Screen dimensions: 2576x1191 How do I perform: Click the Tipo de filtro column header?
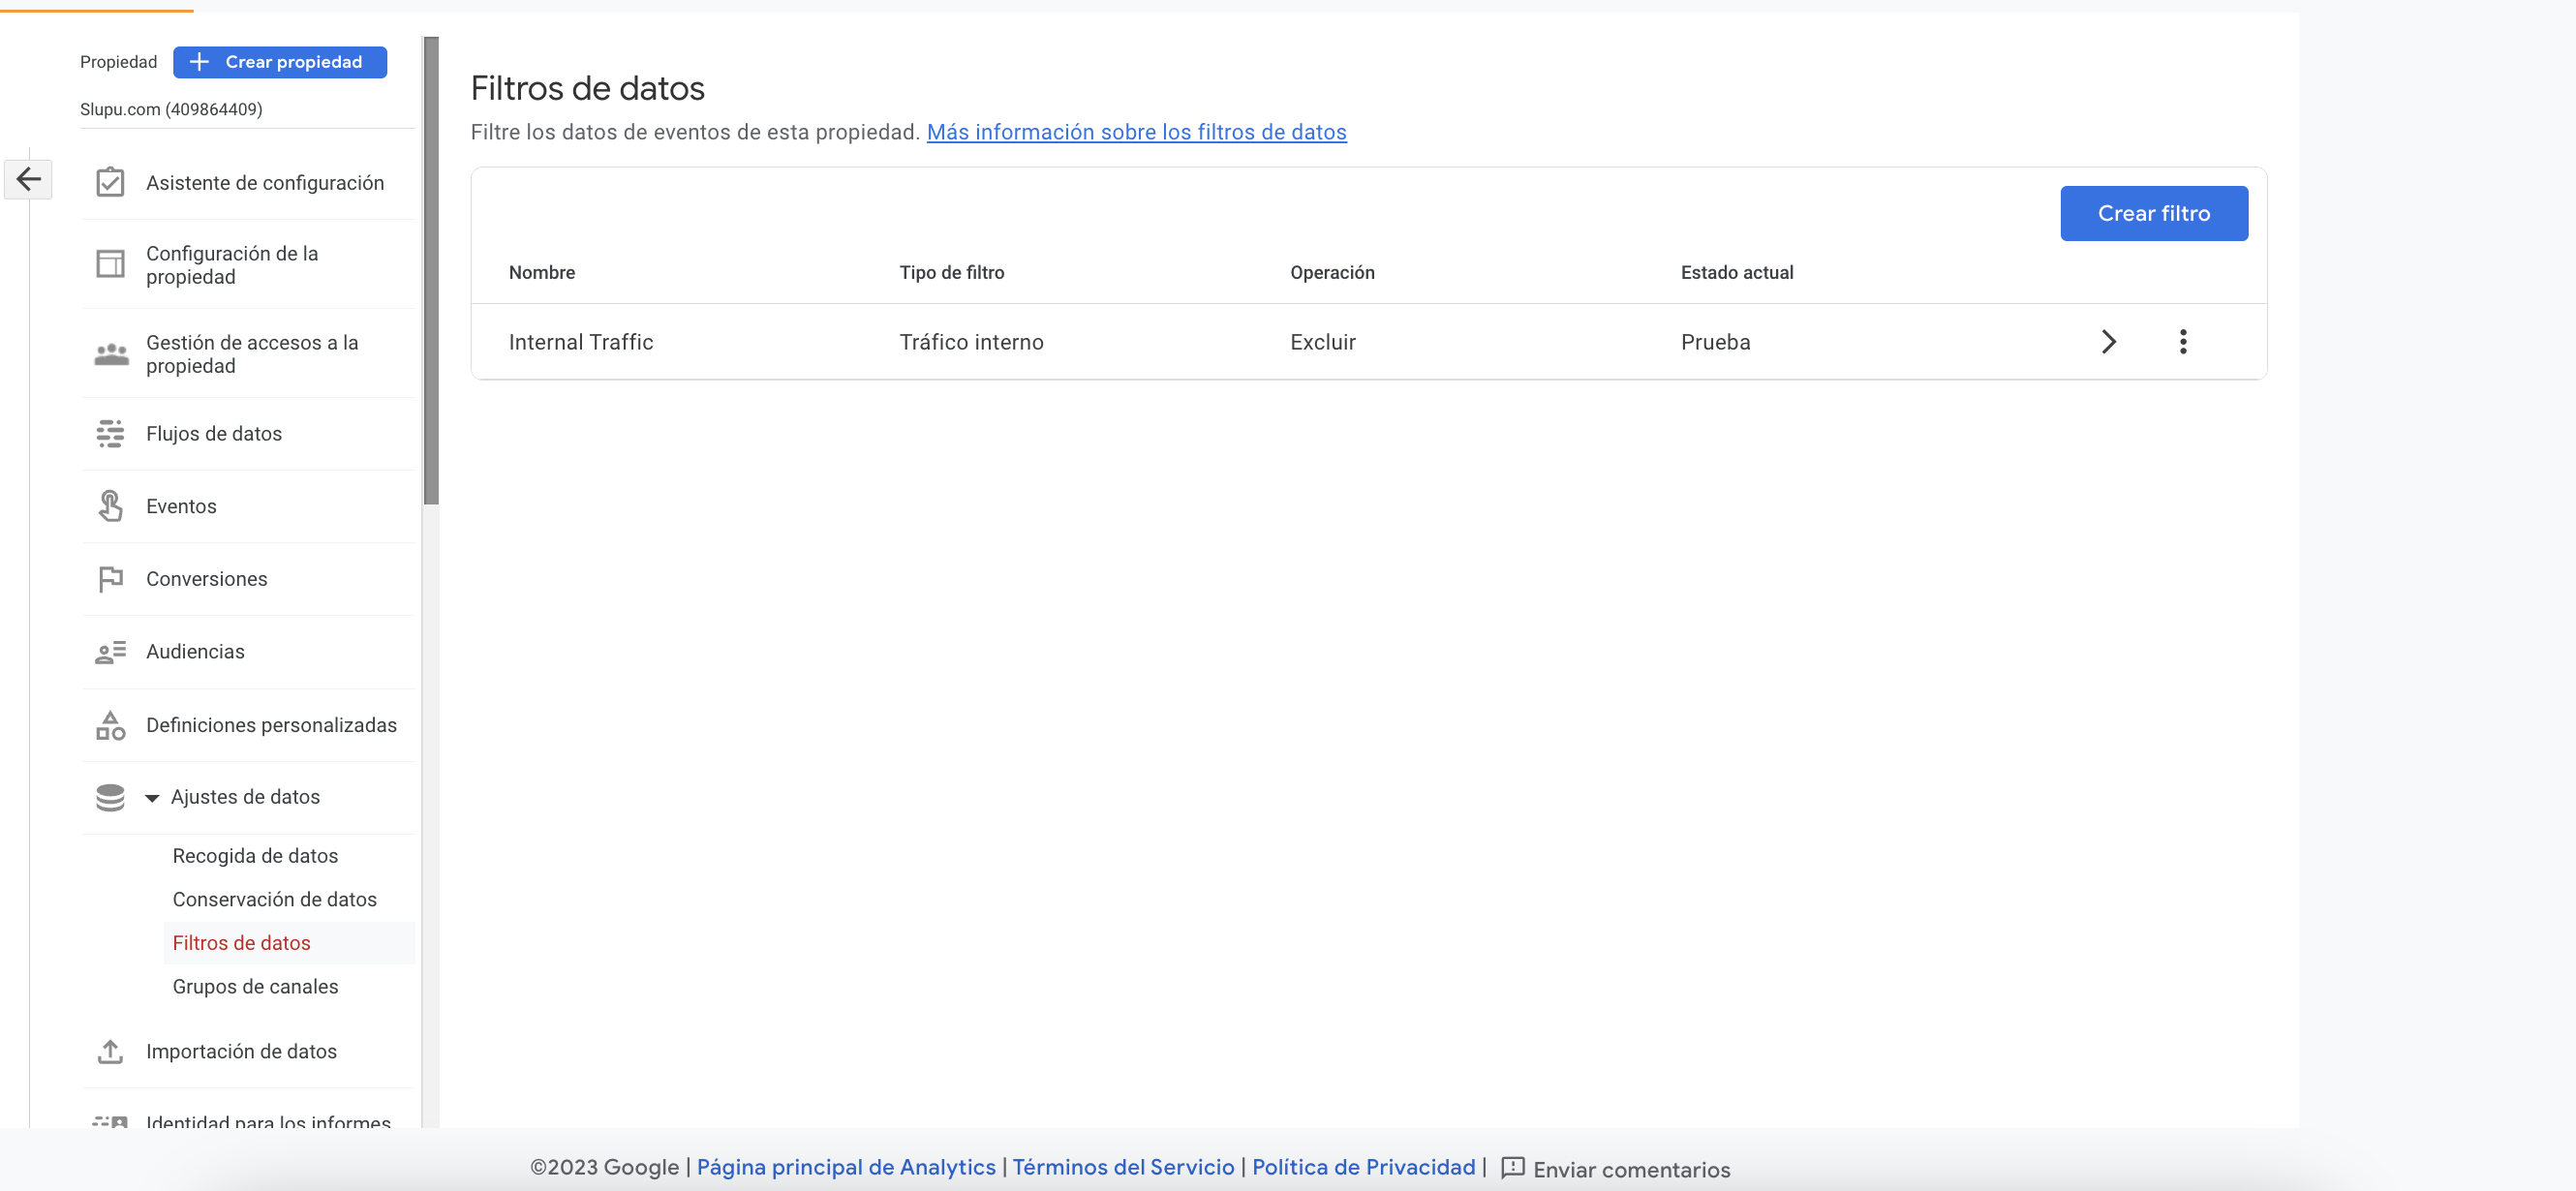click(x=951, y=272)
